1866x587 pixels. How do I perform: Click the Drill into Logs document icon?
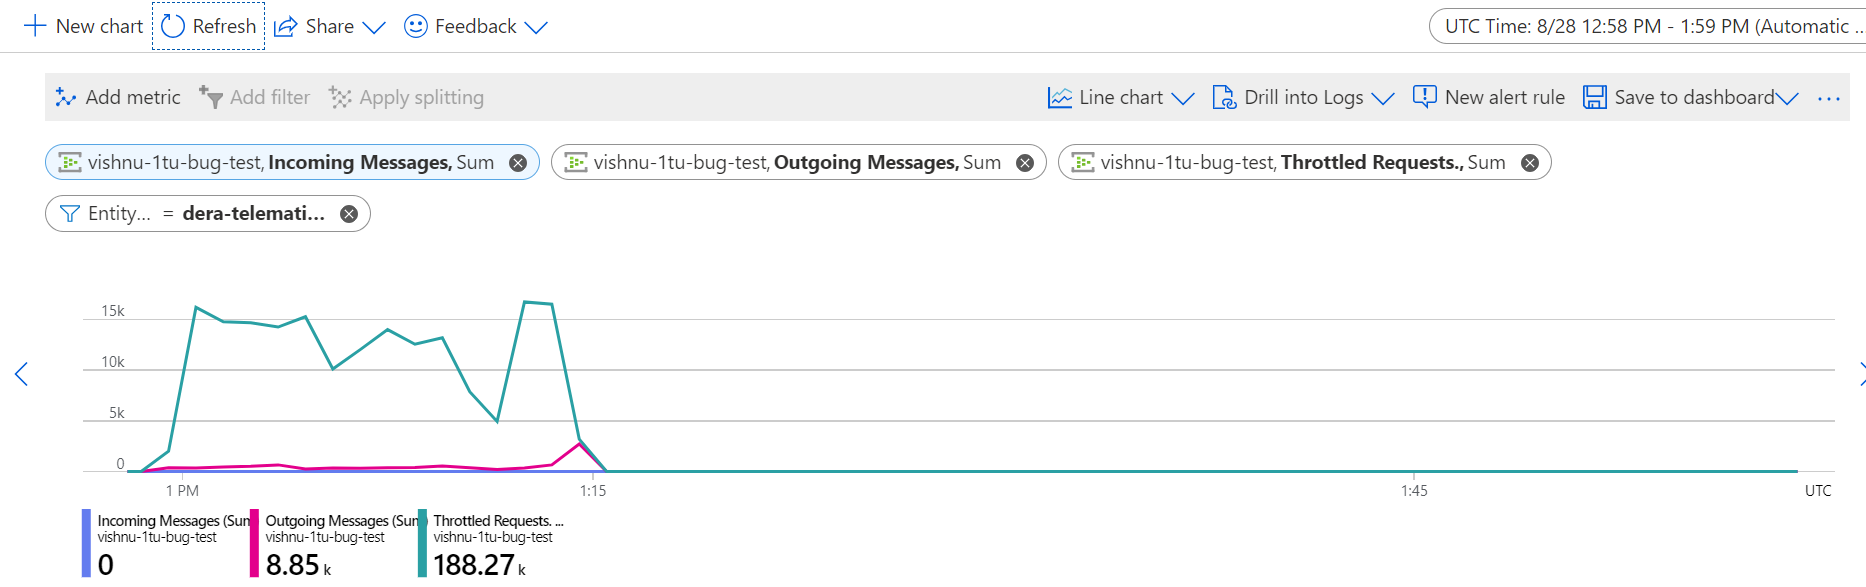point(1224,97)
